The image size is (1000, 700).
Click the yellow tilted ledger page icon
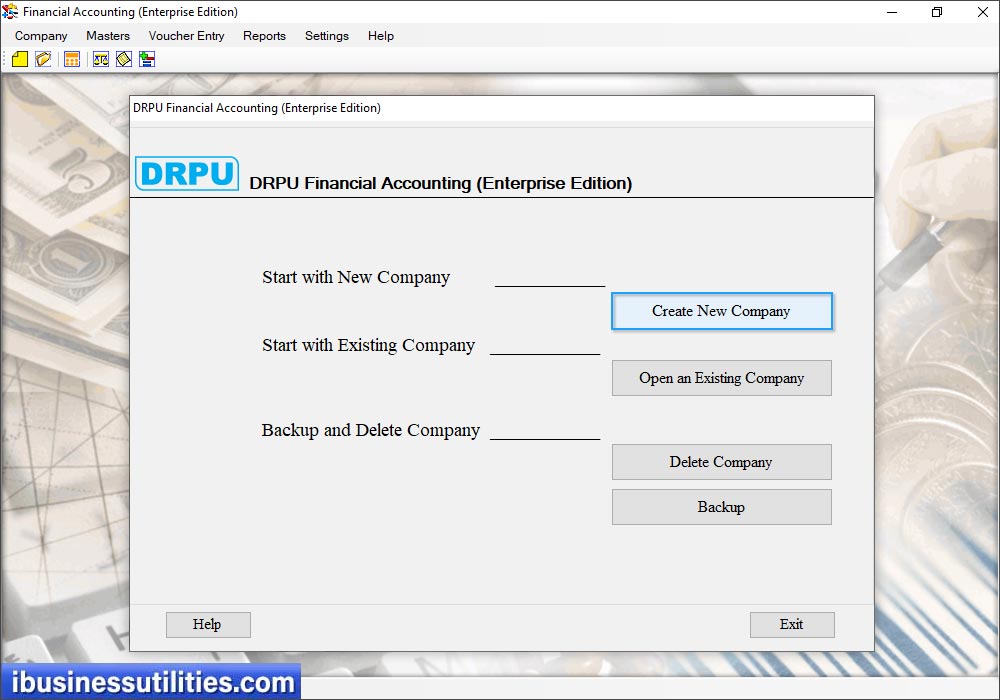124,59
